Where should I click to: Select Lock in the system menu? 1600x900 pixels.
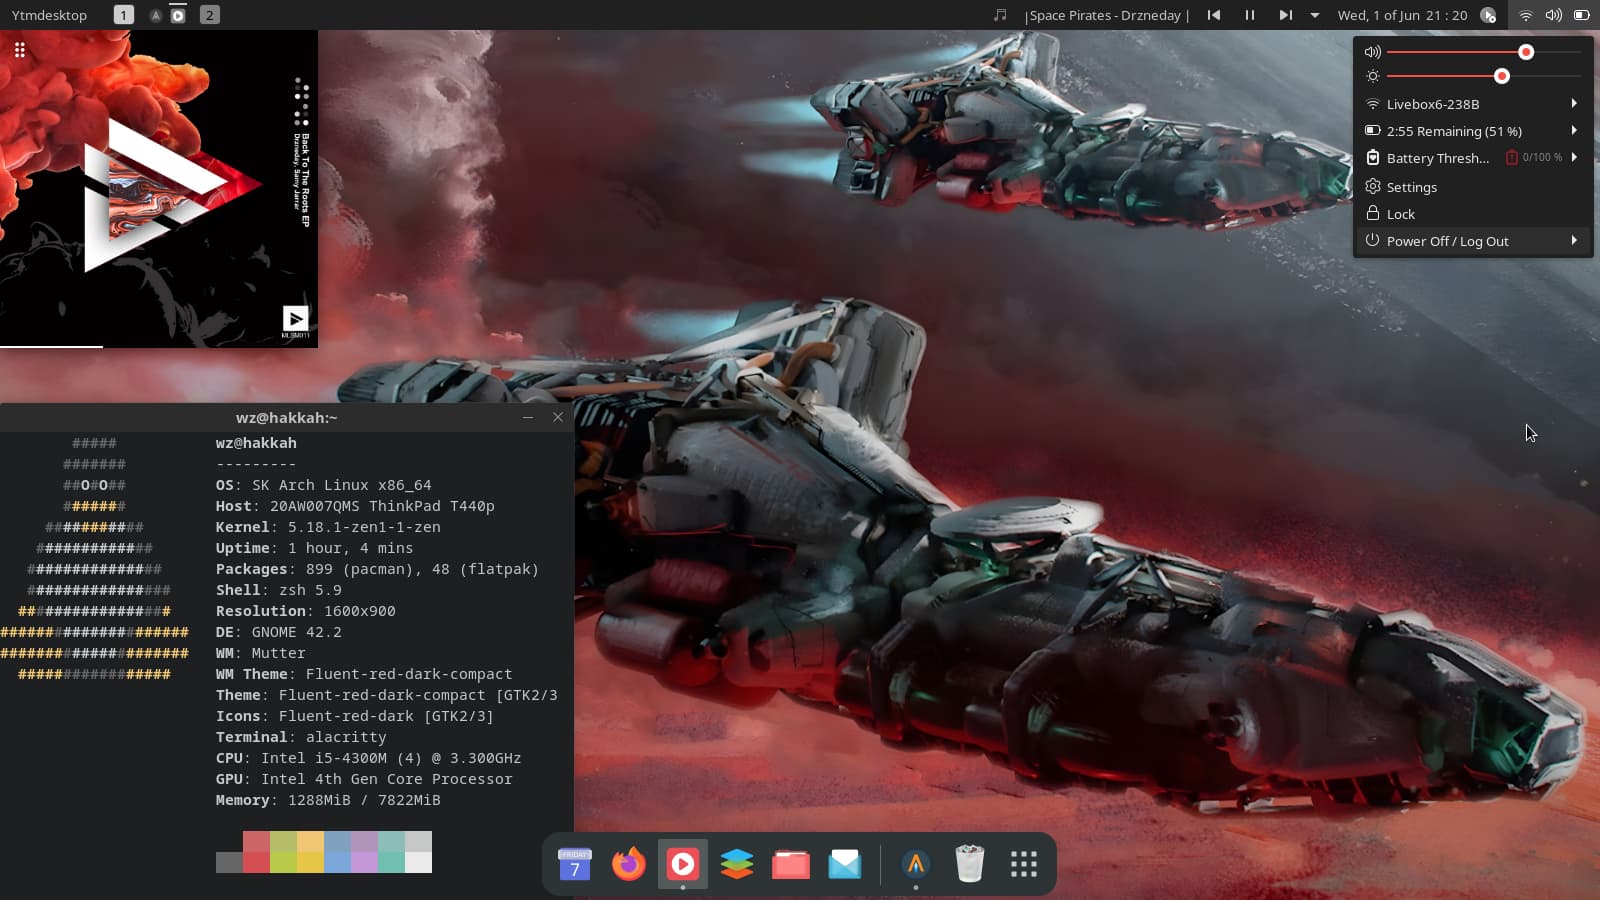tap(1400, 214)
